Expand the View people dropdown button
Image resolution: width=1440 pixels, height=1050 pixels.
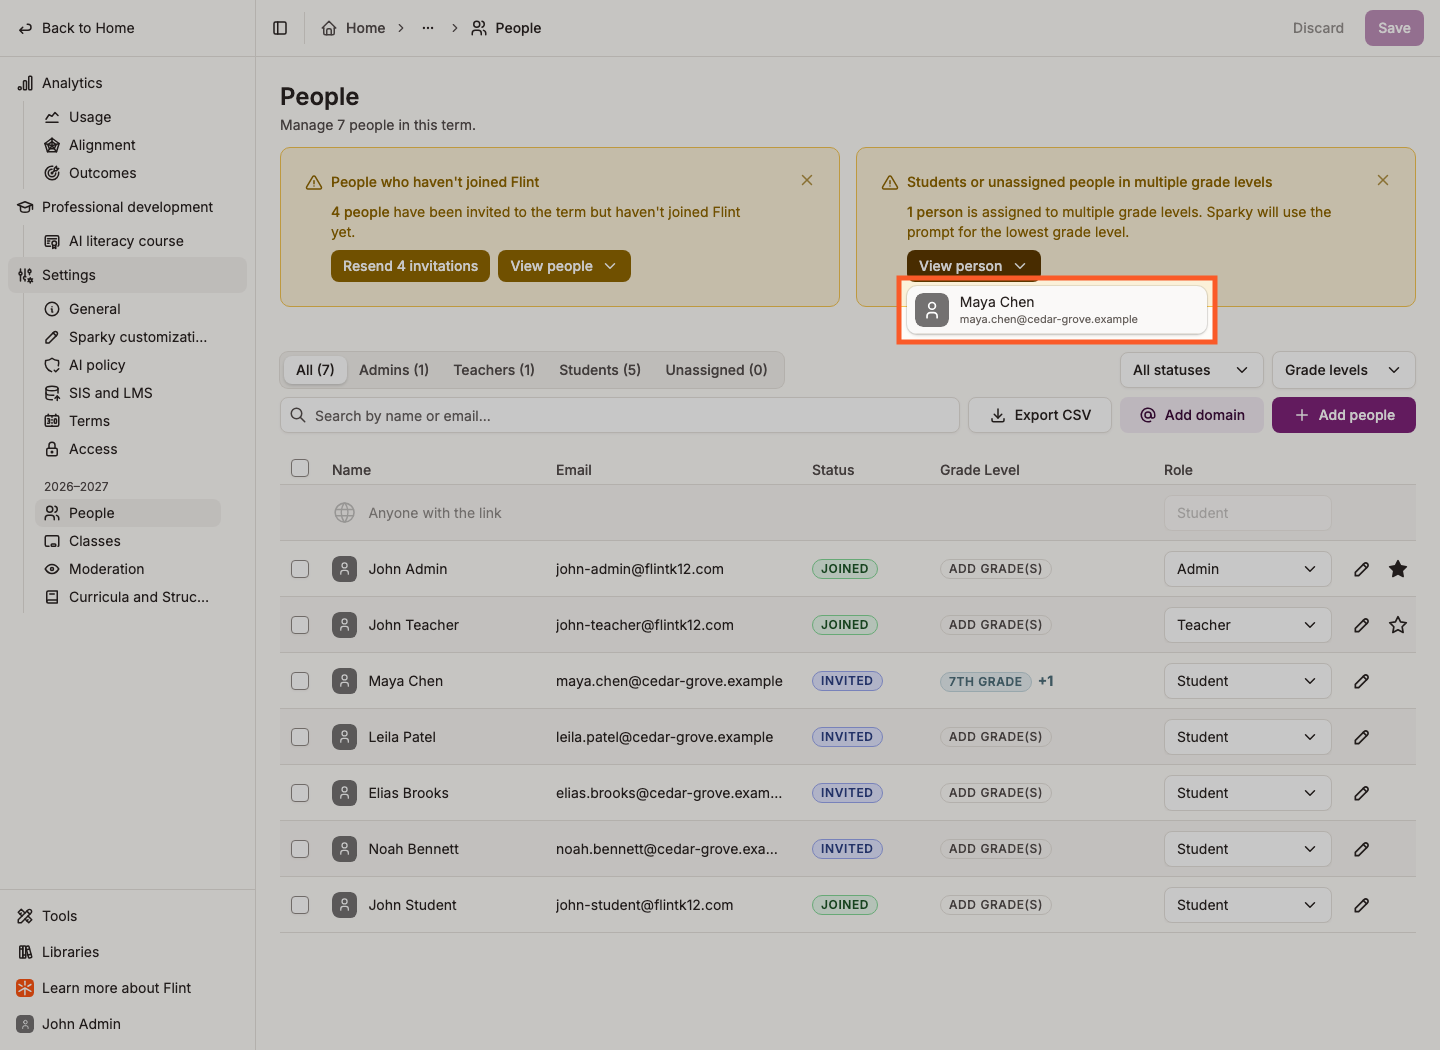coord(564,266)
